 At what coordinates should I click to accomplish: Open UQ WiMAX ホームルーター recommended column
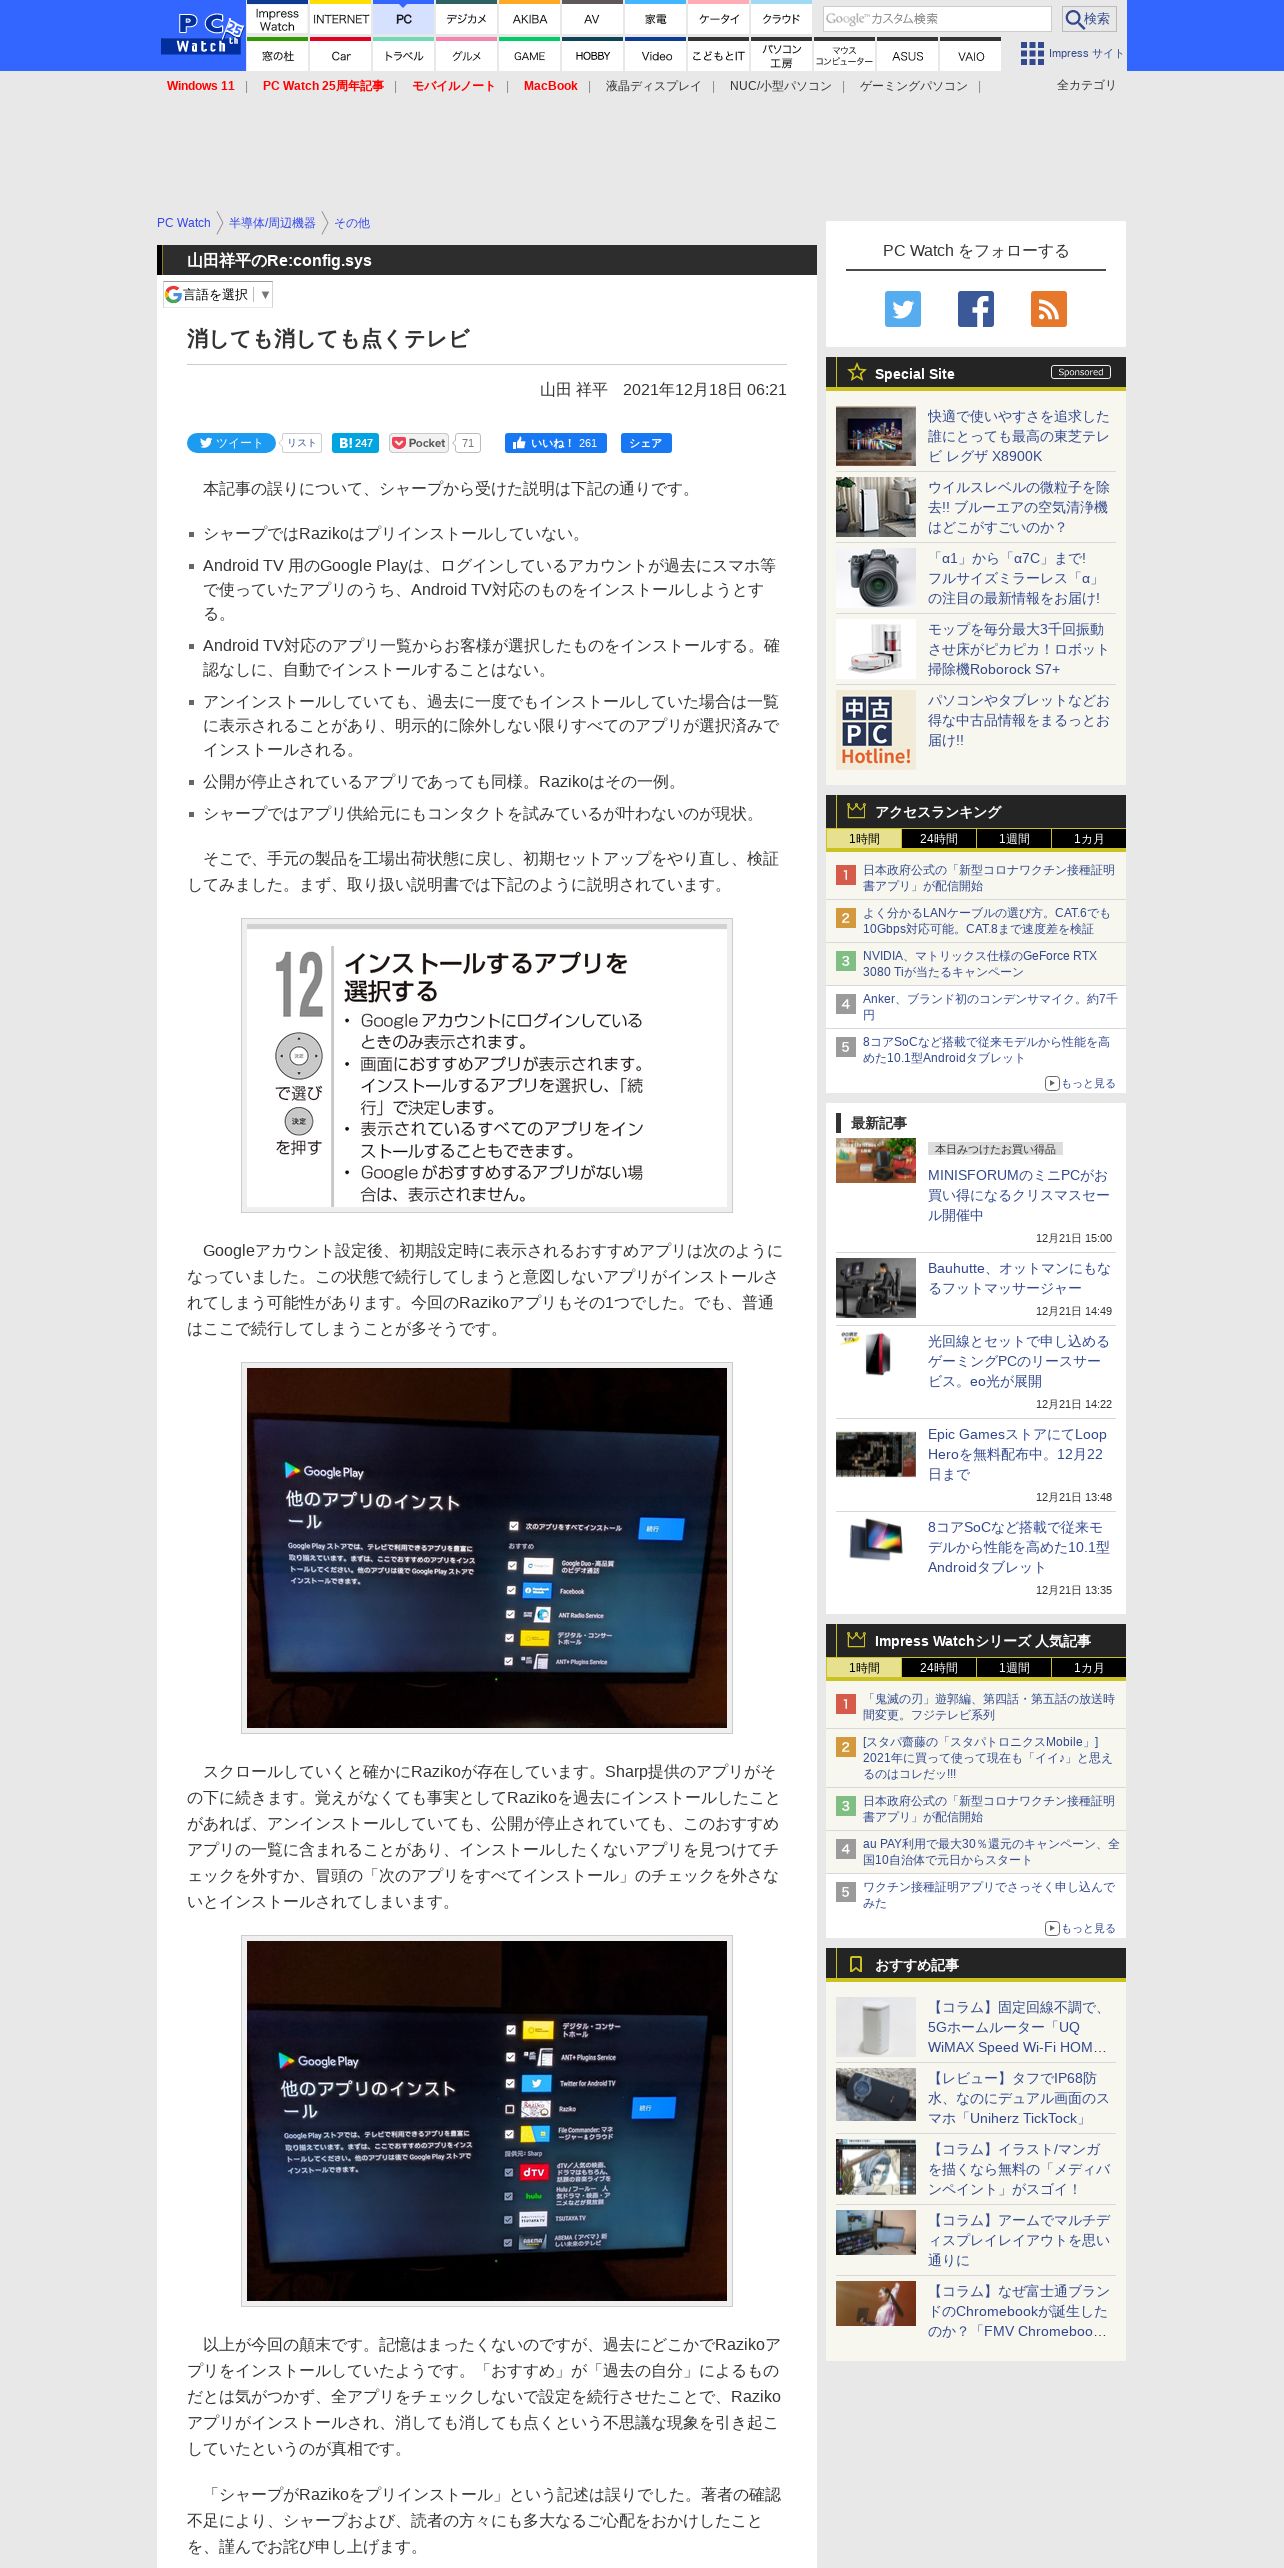[1017, 2027]
